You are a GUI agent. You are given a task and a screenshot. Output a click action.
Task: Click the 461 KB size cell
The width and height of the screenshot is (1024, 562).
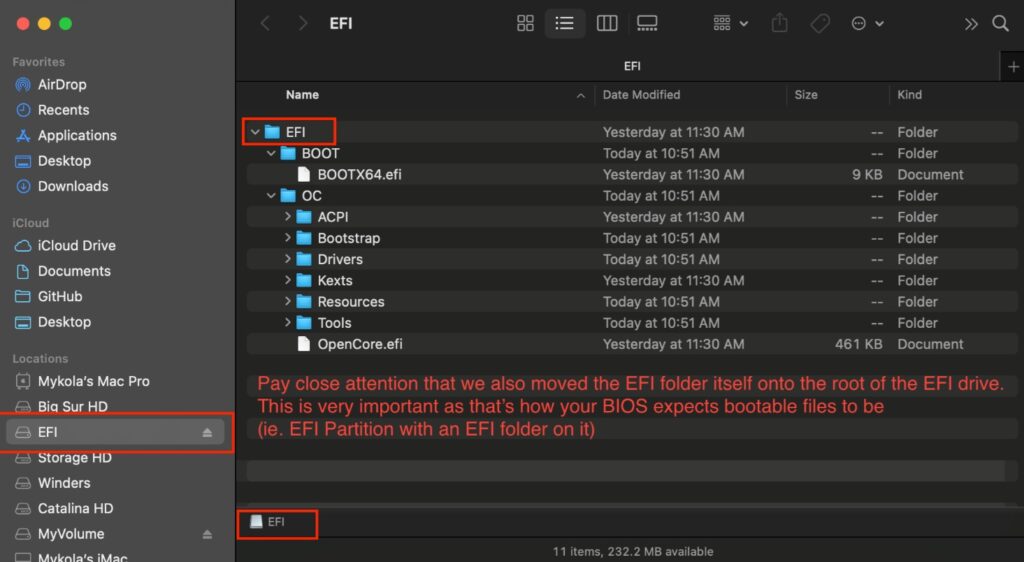point(858,344)
